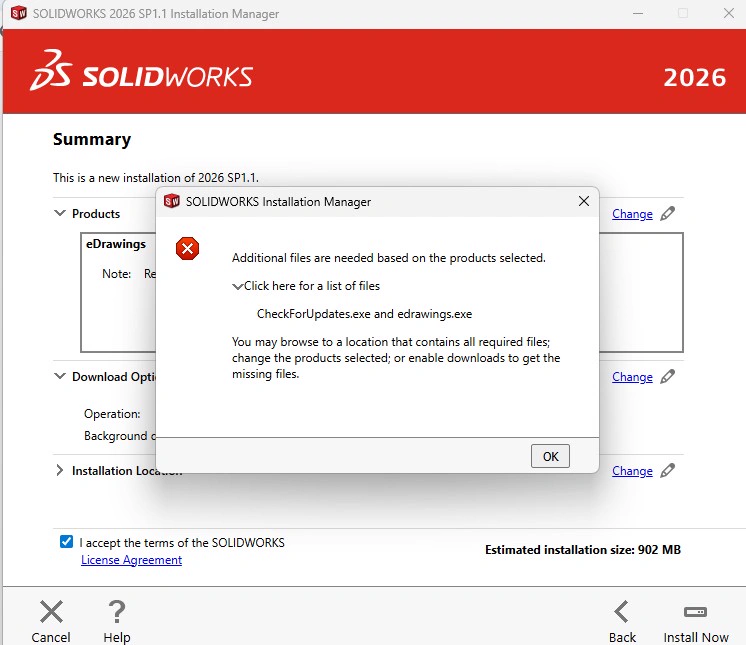Collapse the Download Options section

60,376
